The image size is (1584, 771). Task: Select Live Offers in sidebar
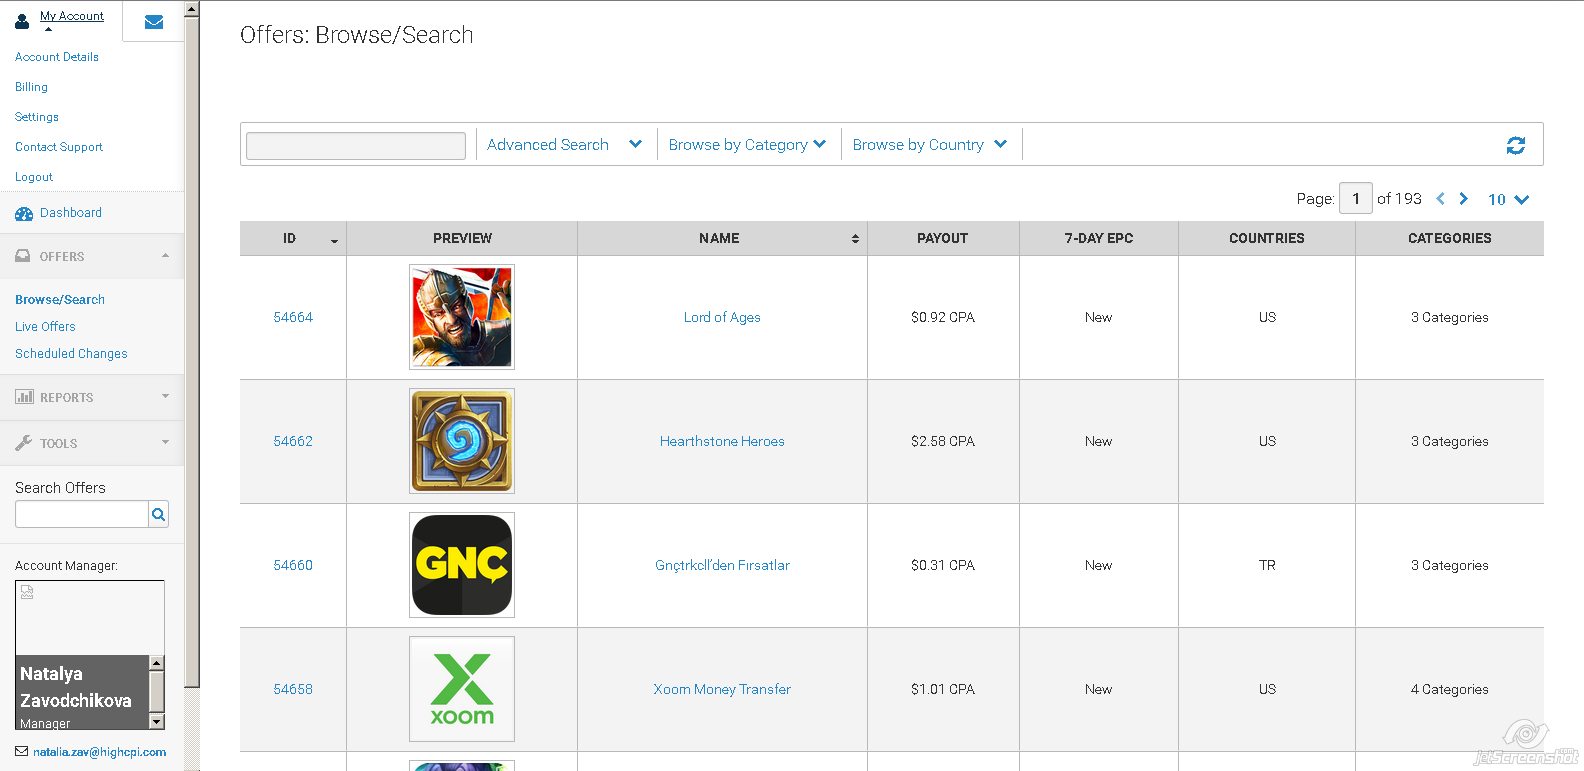click(45, 327)
